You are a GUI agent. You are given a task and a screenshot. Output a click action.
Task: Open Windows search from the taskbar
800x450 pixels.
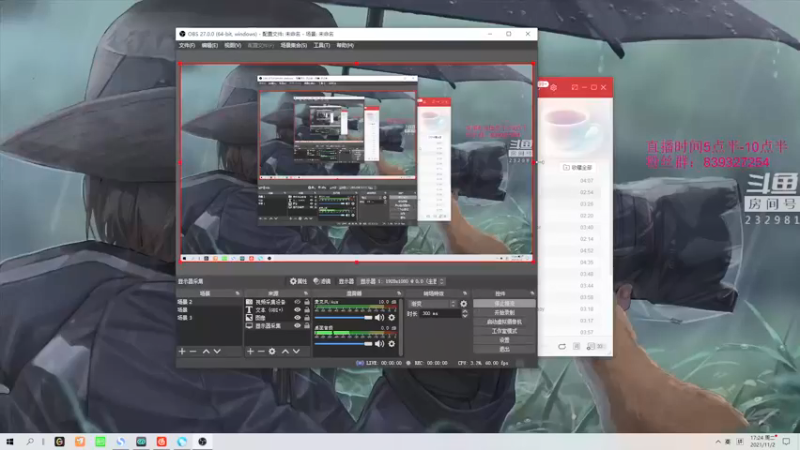(30, 441)
